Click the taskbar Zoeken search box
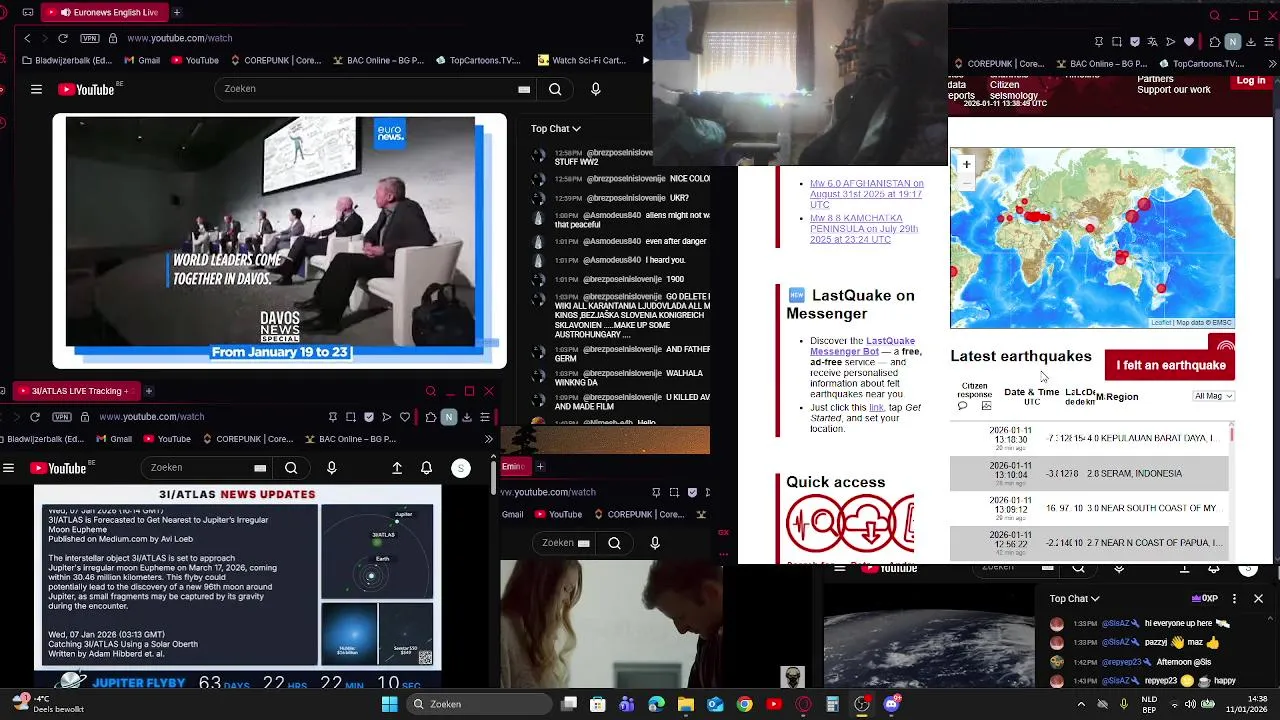This screenshot has height=720, width=1280. point(478,704)
